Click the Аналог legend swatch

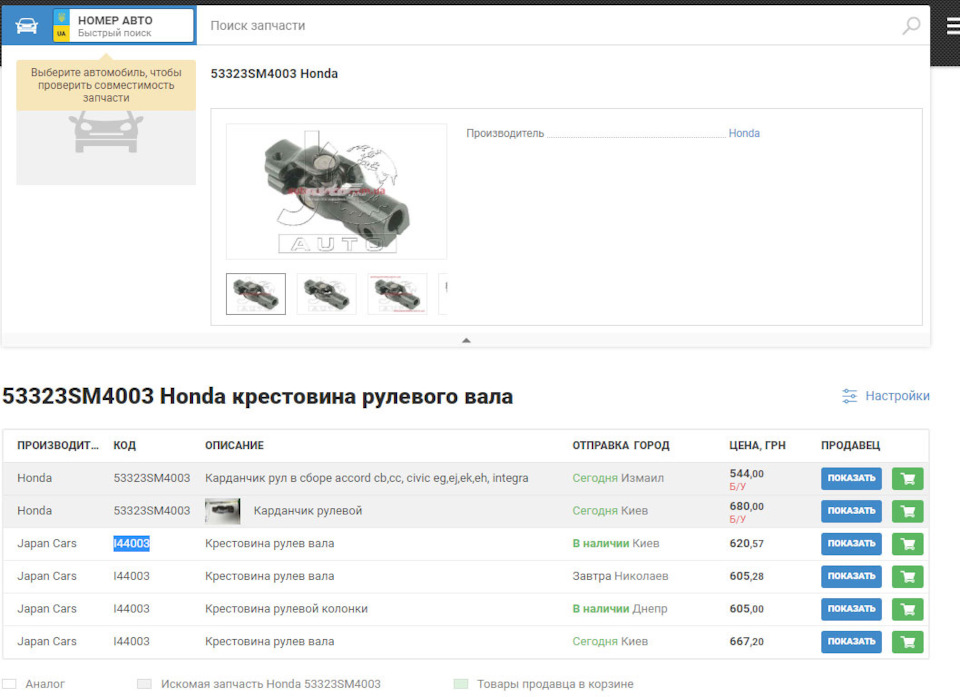pyautogui.click(x=9, y=684)
